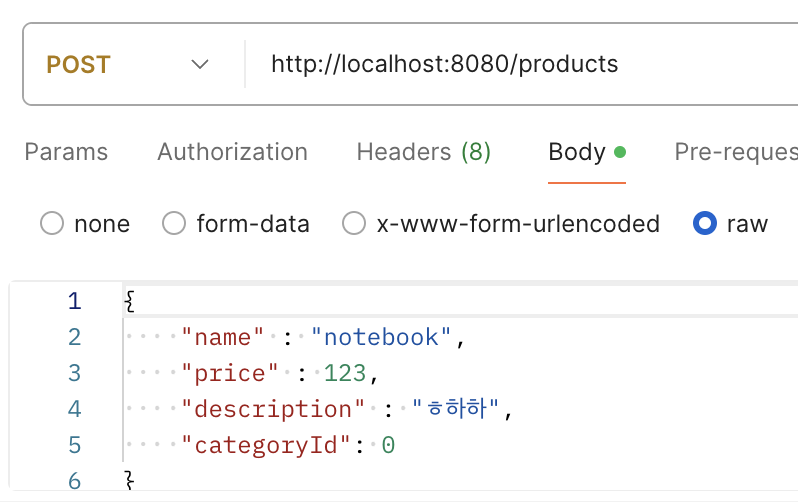
Task: Switch to the Params tab
Action: point(66,152)
